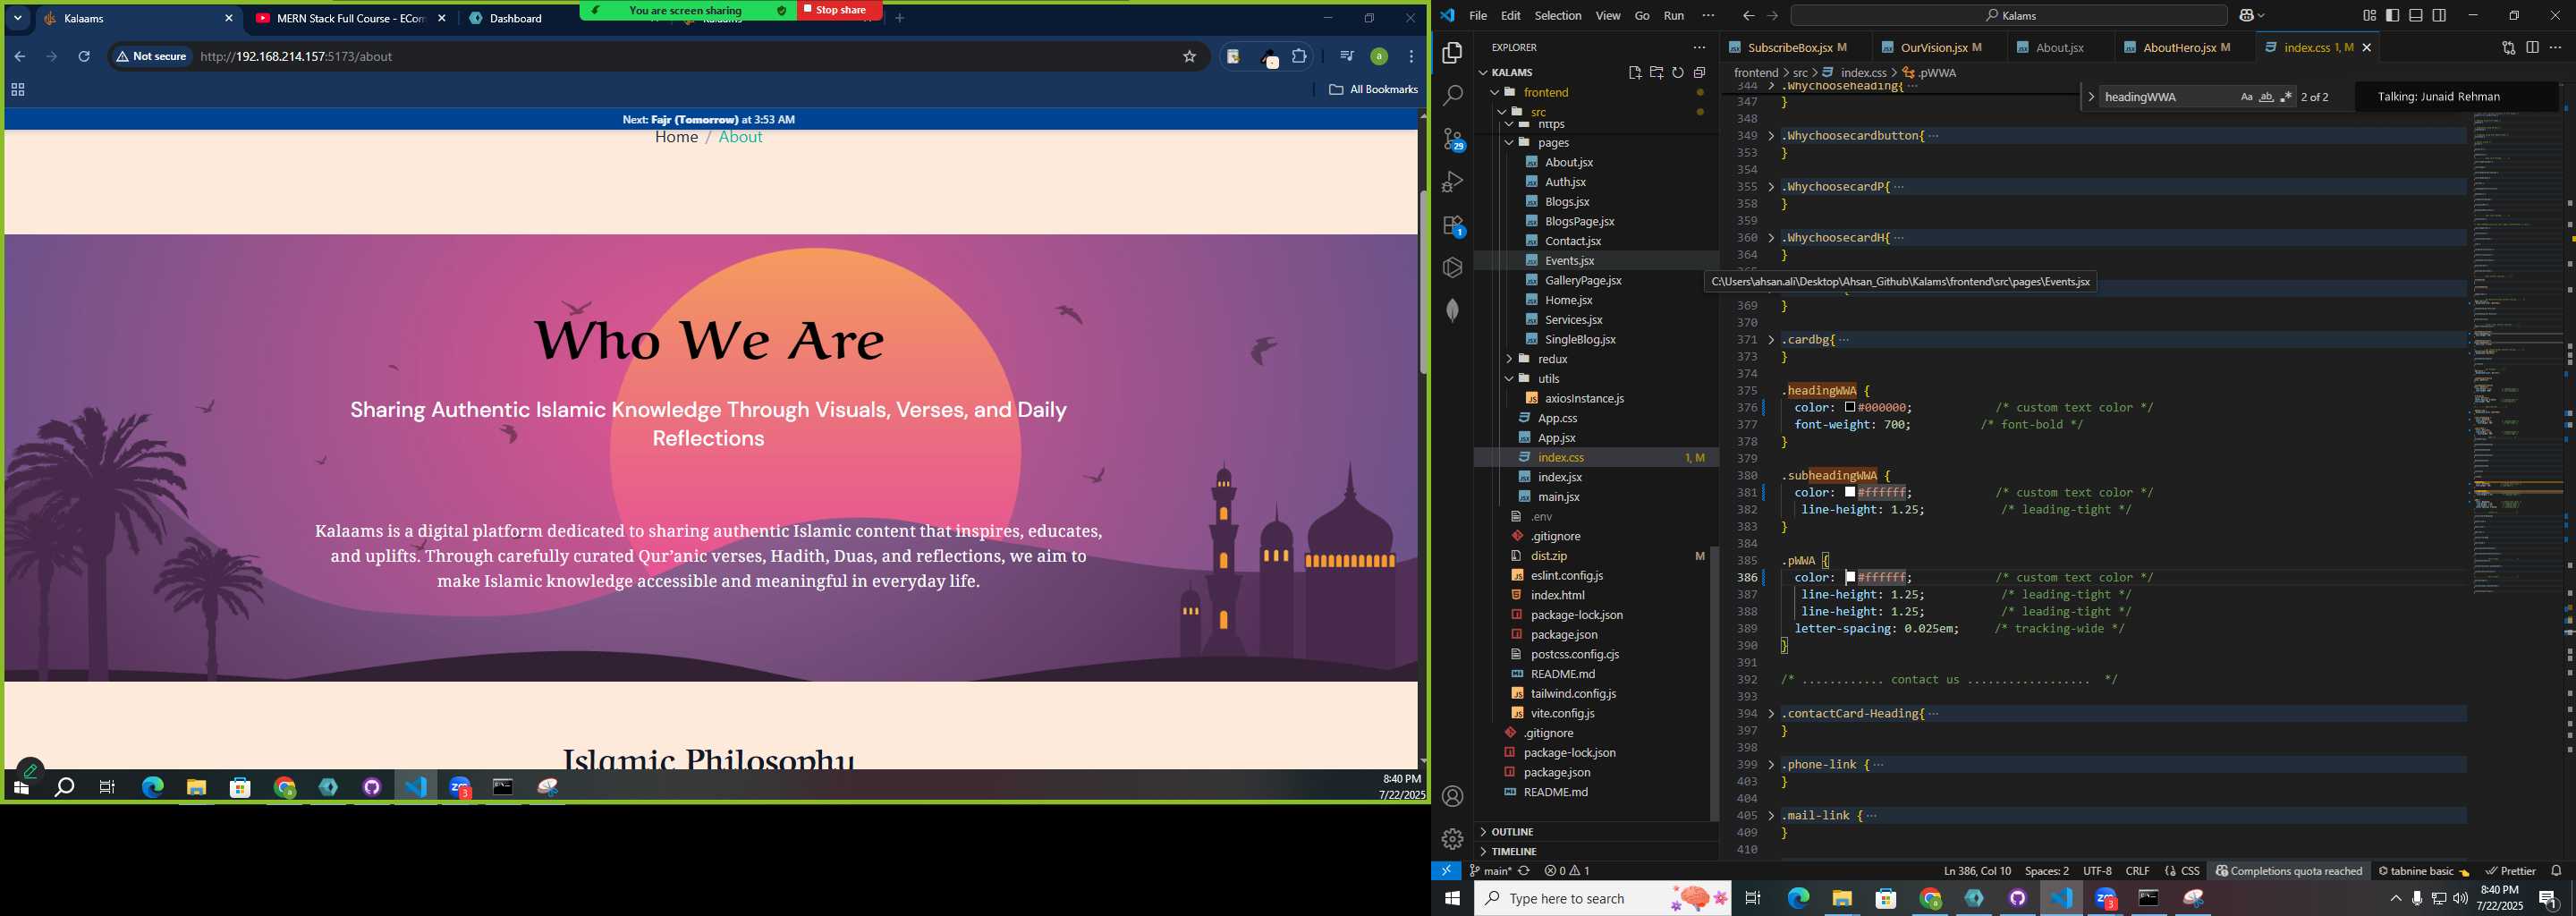Click #ffffff color swatch on line 386
The width and height of the screenshot is (2576, 916).
(1850, 578)
